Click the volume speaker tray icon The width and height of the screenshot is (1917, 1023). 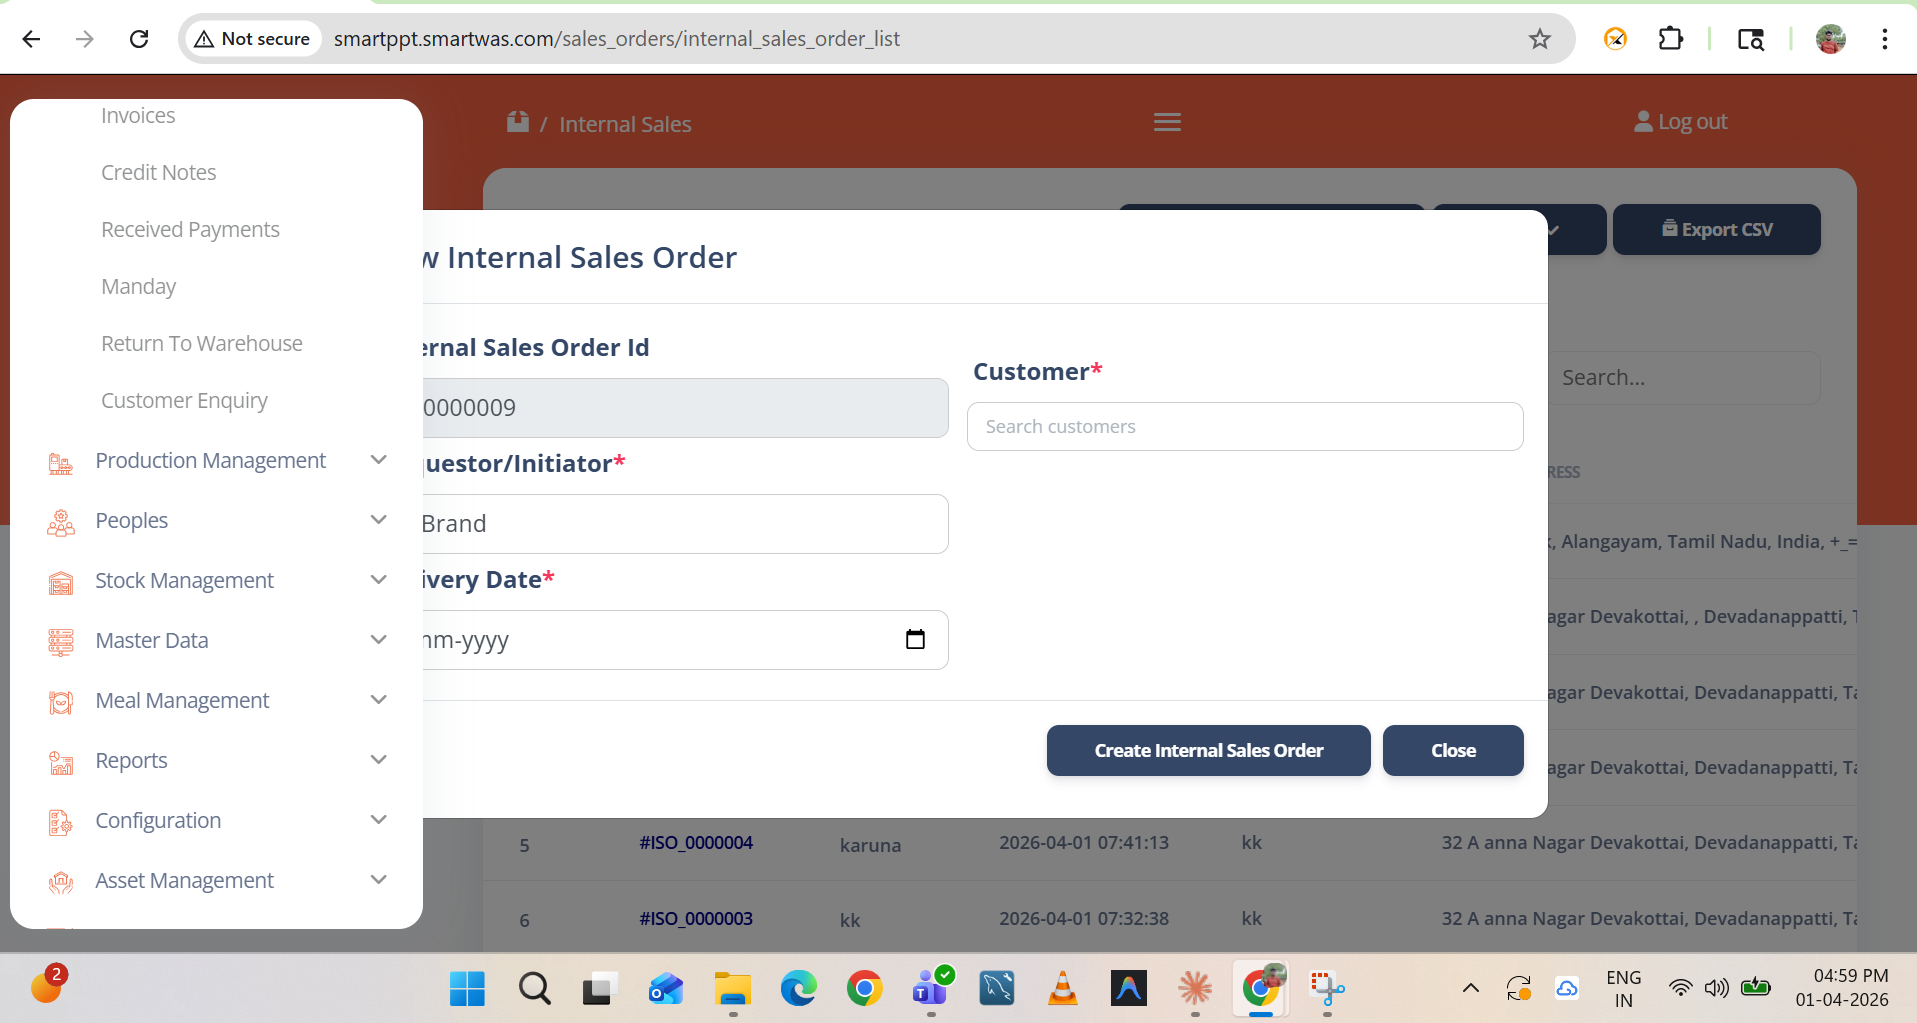(1716, 988)
